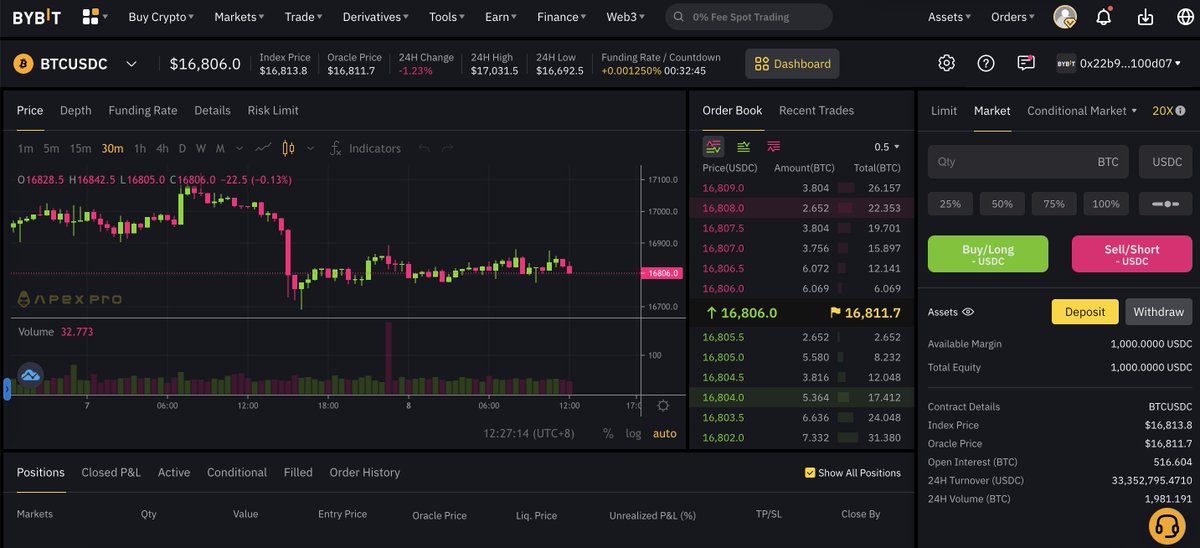
Task: Open the Orders dropdown
Action: tap(1014, 17)
